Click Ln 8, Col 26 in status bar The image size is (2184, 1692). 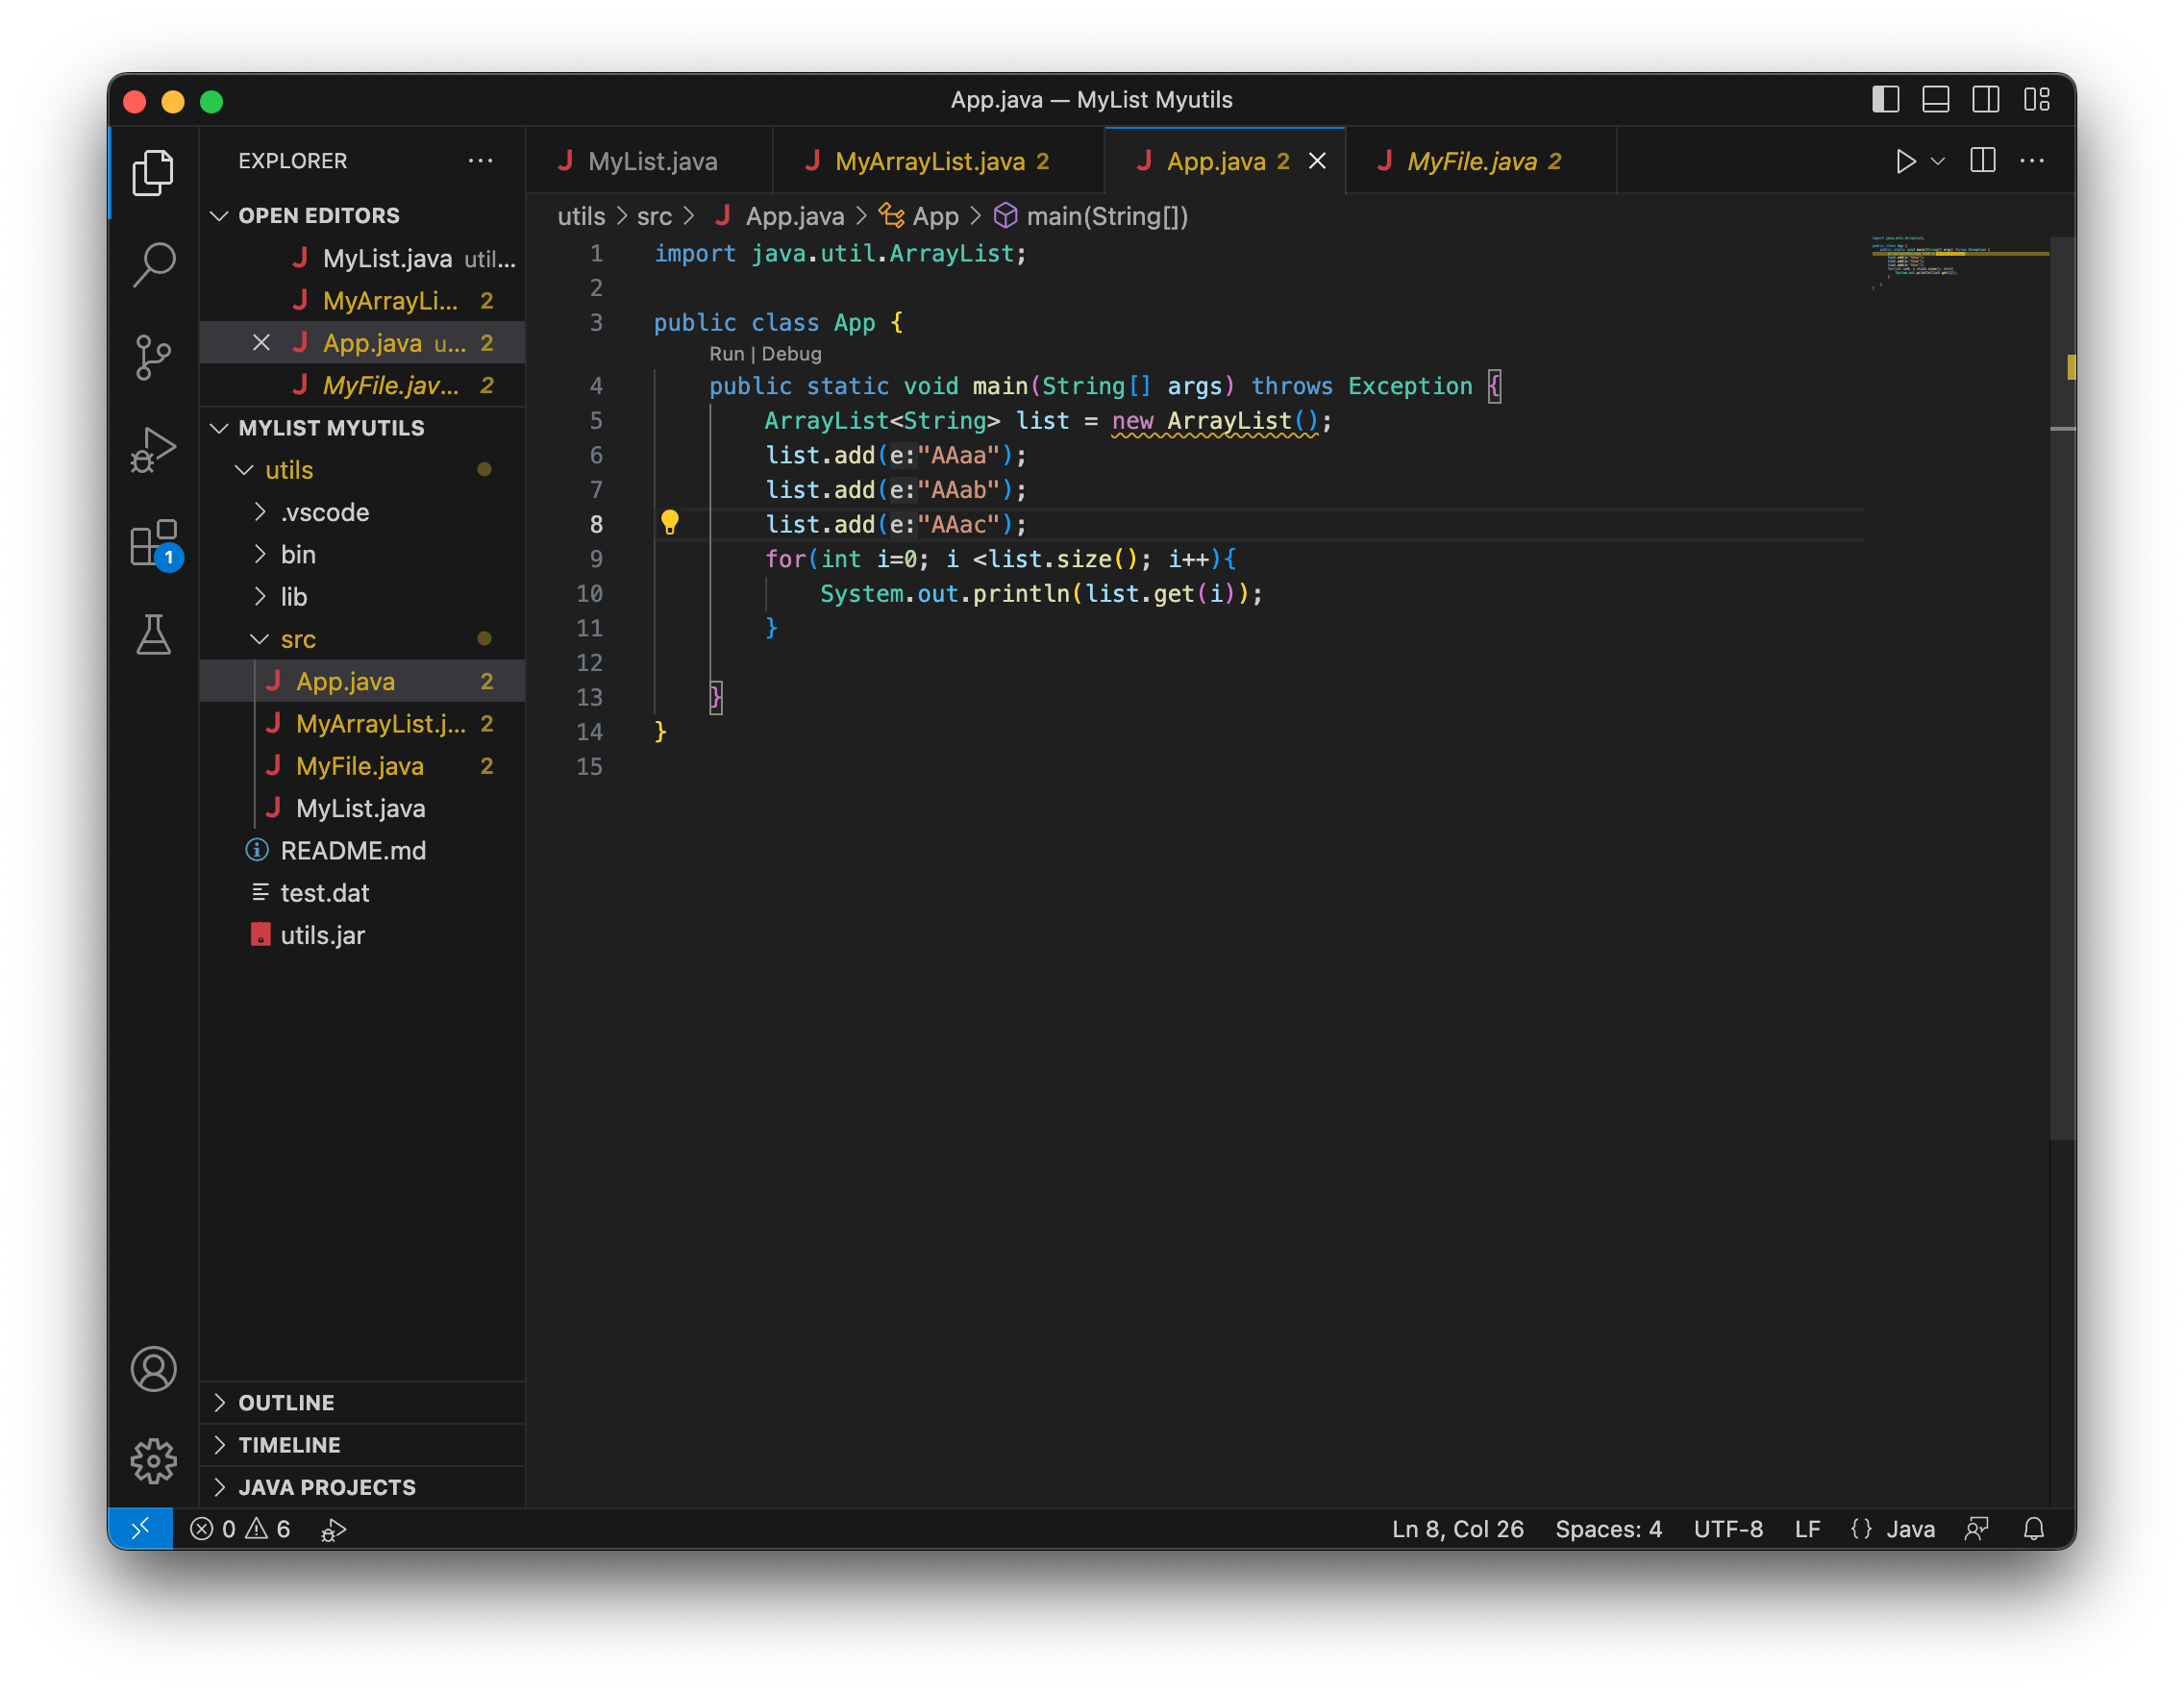[x=1458, y=1529]
